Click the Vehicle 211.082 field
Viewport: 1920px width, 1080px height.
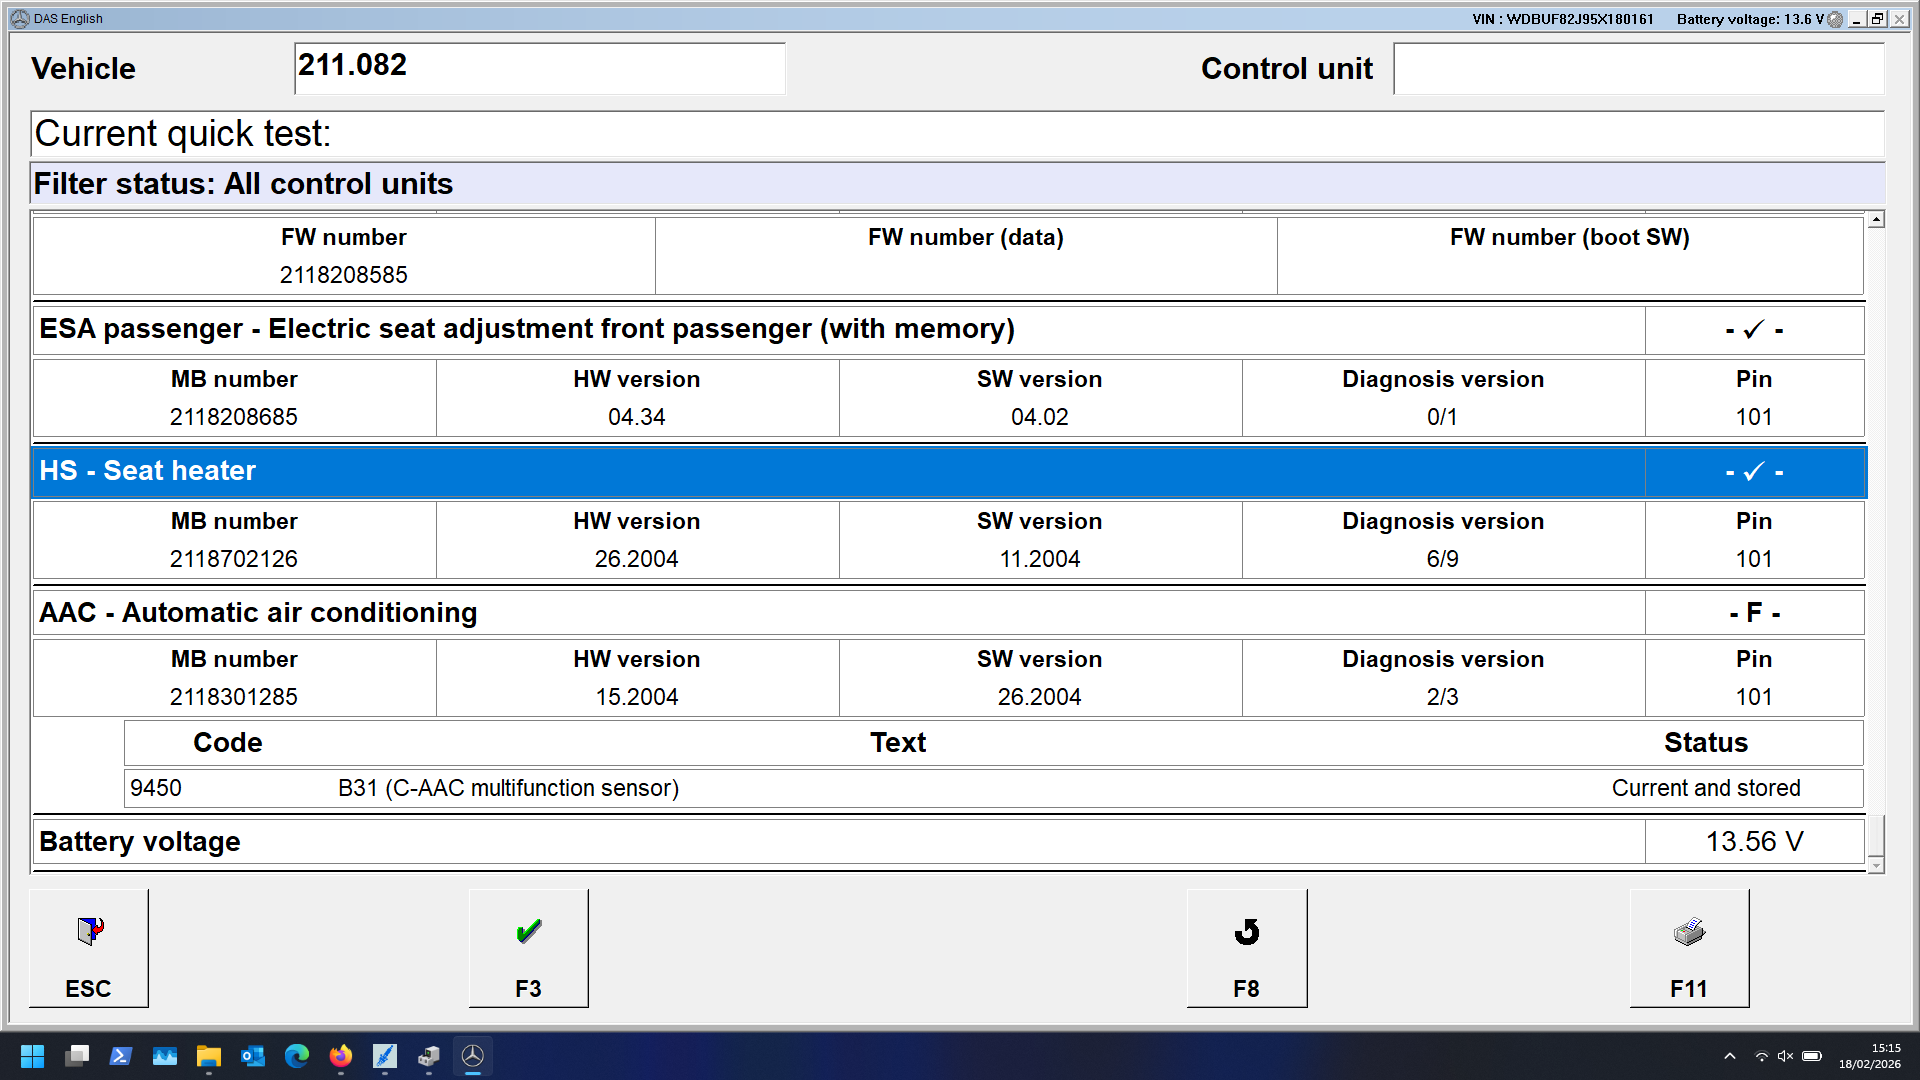click(540, 69)
